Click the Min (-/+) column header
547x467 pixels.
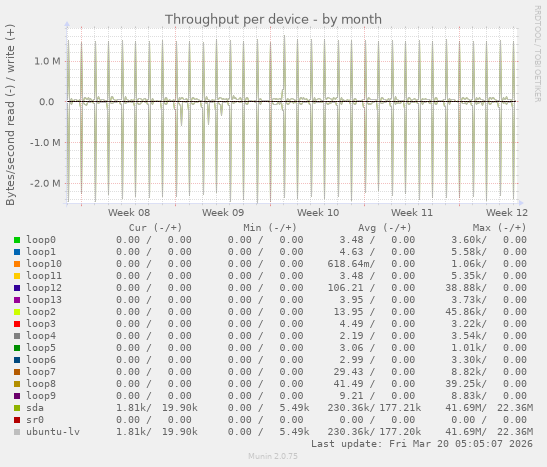point(270,228)
